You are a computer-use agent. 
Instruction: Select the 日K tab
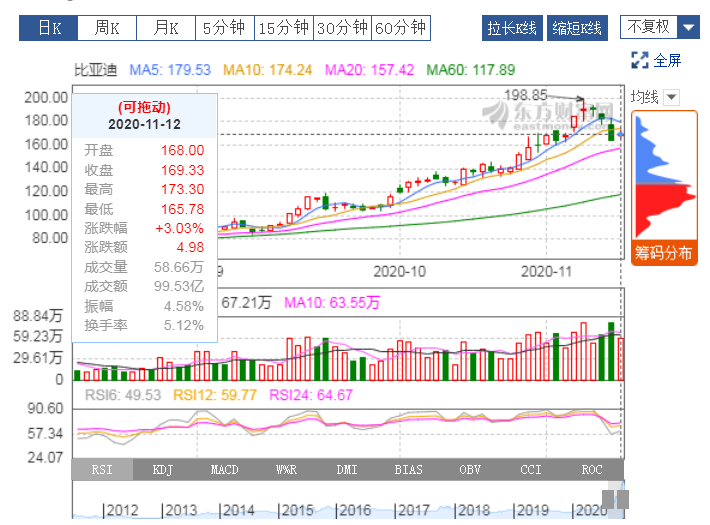[48, 28]
